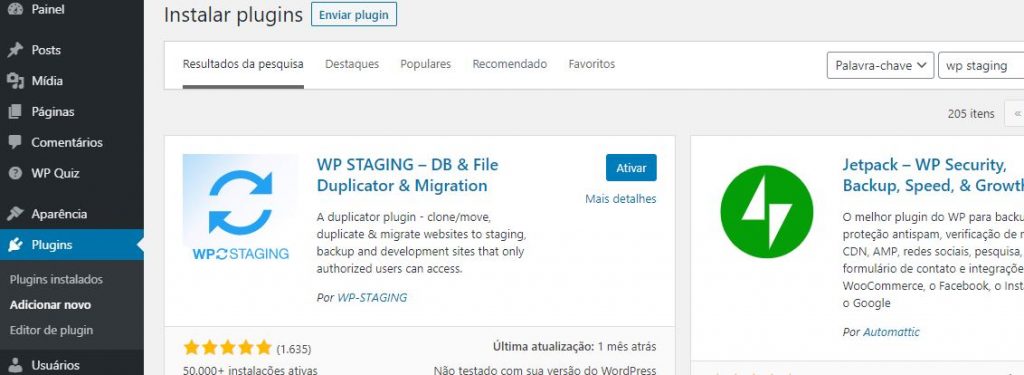Click 'Não testado com sua versão' notice
The width and height of the screenshot is (1024, 375).
tap(545, 370)
